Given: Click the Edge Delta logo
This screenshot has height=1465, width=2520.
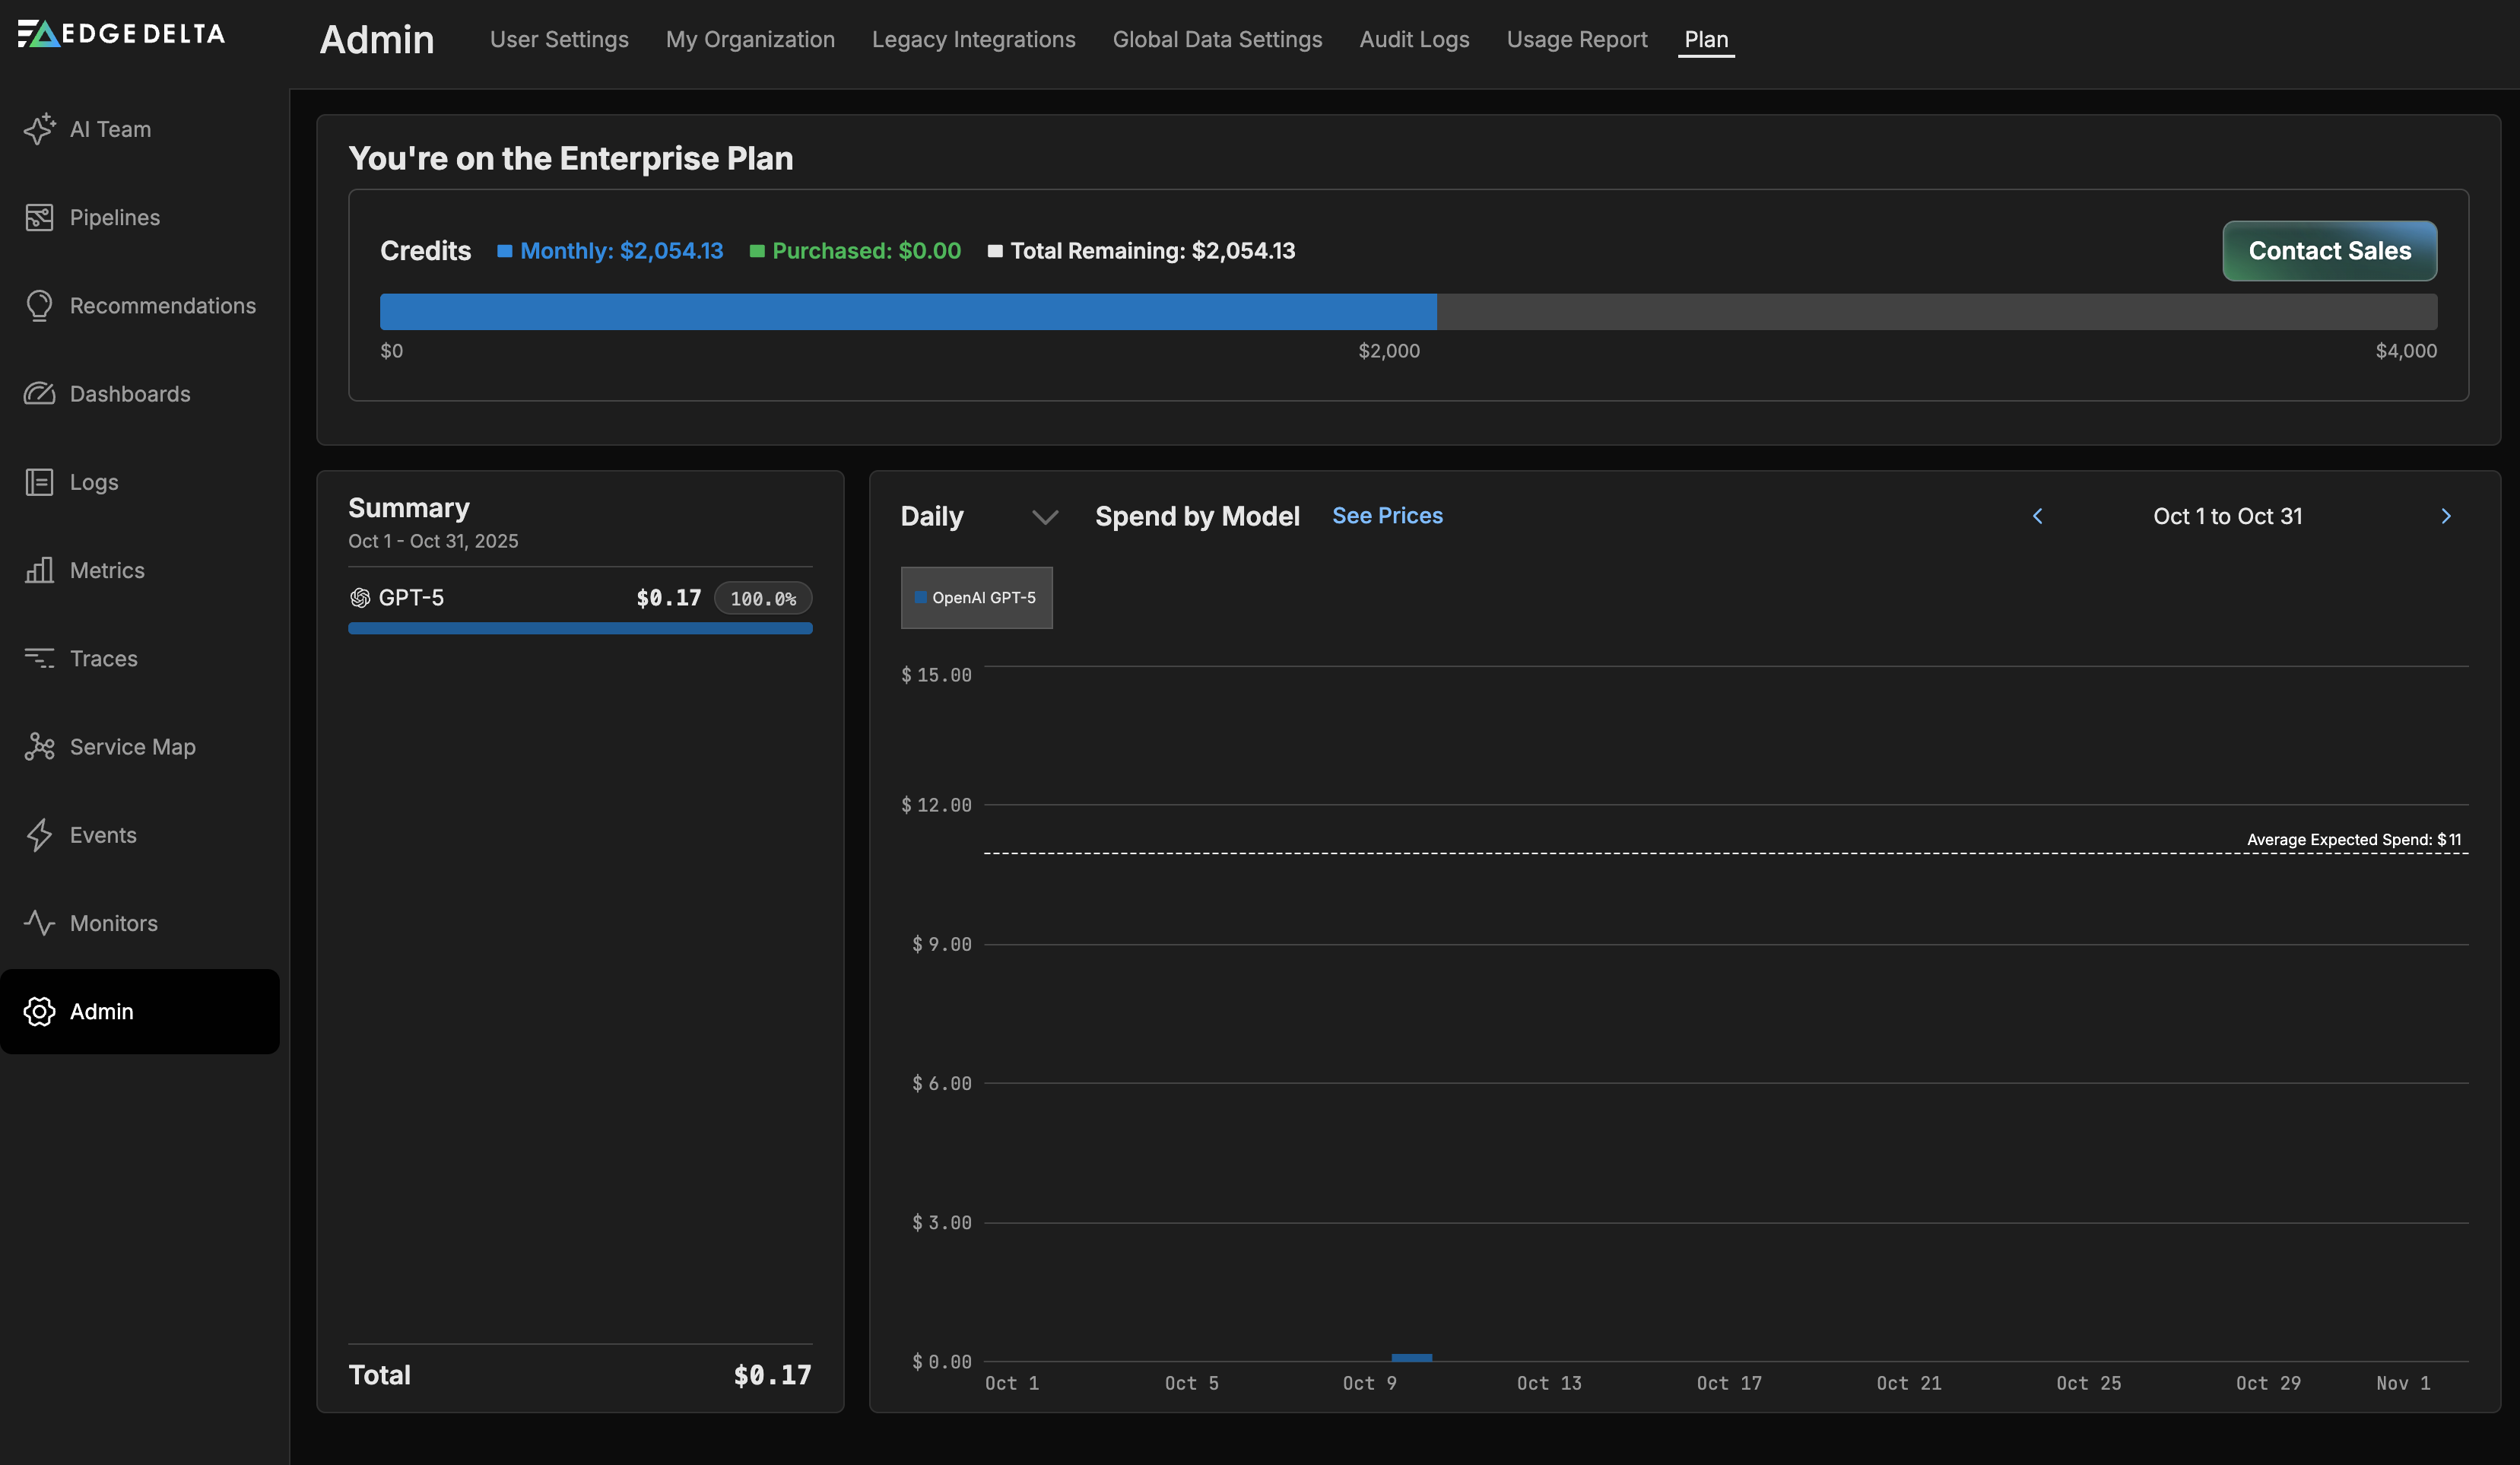Looking at the screenshot, I should click(122, 34).
